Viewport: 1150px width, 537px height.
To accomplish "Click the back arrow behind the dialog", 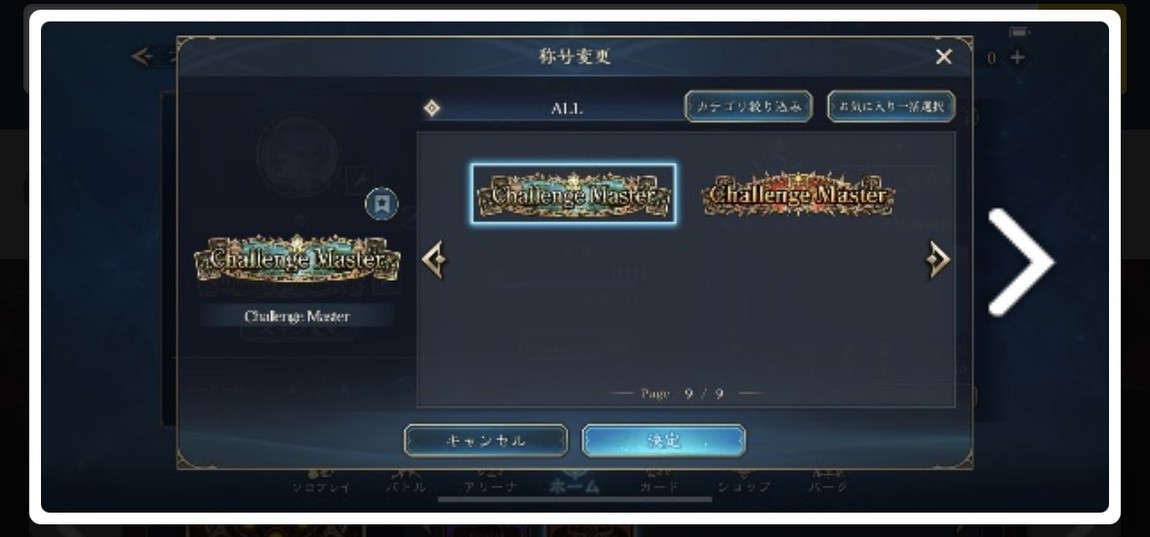I will pos(142,56).
